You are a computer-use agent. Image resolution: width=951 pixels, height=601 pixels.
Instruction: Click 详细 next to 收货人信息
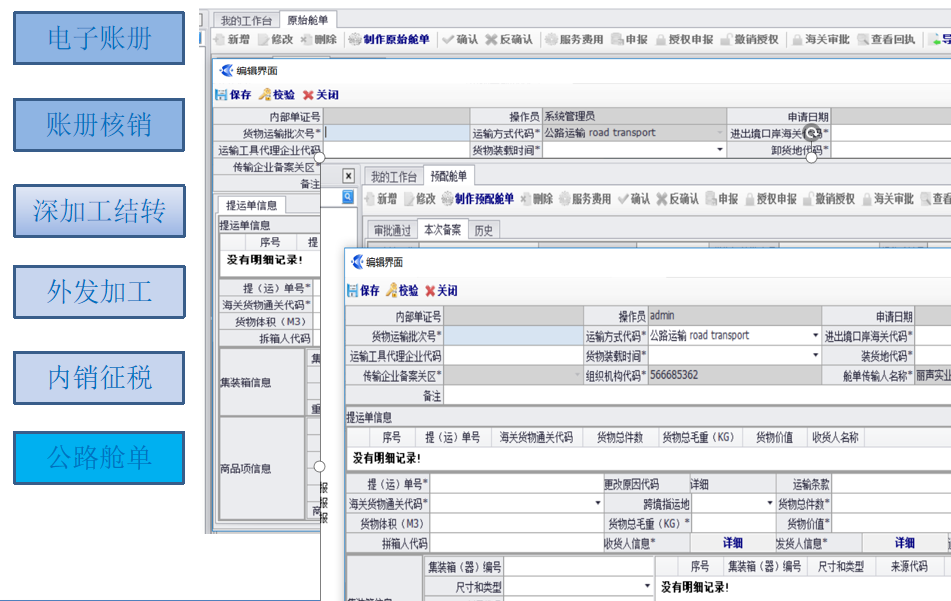[733, 543]
